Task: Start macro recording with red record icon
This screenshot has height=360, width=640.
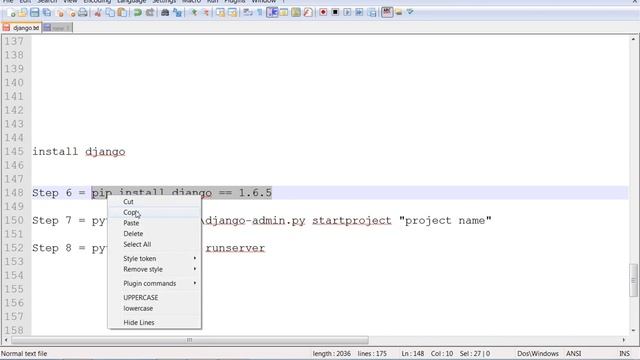Action: 323,13
